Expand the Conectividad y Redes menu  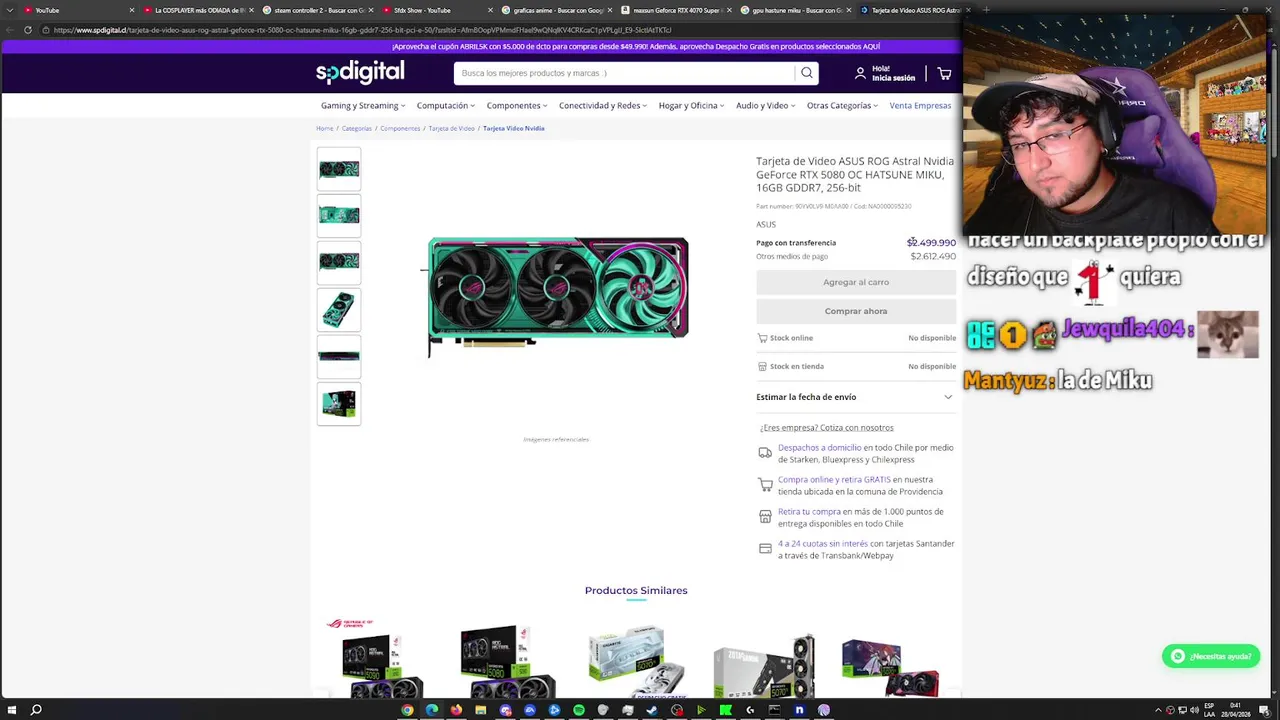[603, 105]
